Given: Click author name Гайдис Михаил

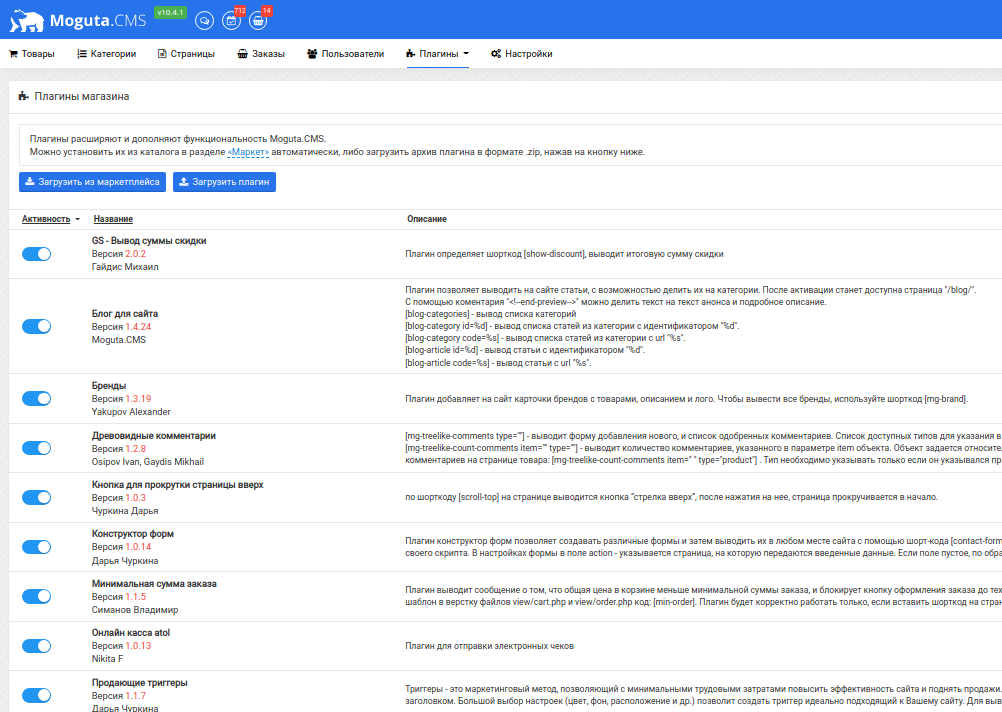Looking at the screenshot, I should click(125, 267).
